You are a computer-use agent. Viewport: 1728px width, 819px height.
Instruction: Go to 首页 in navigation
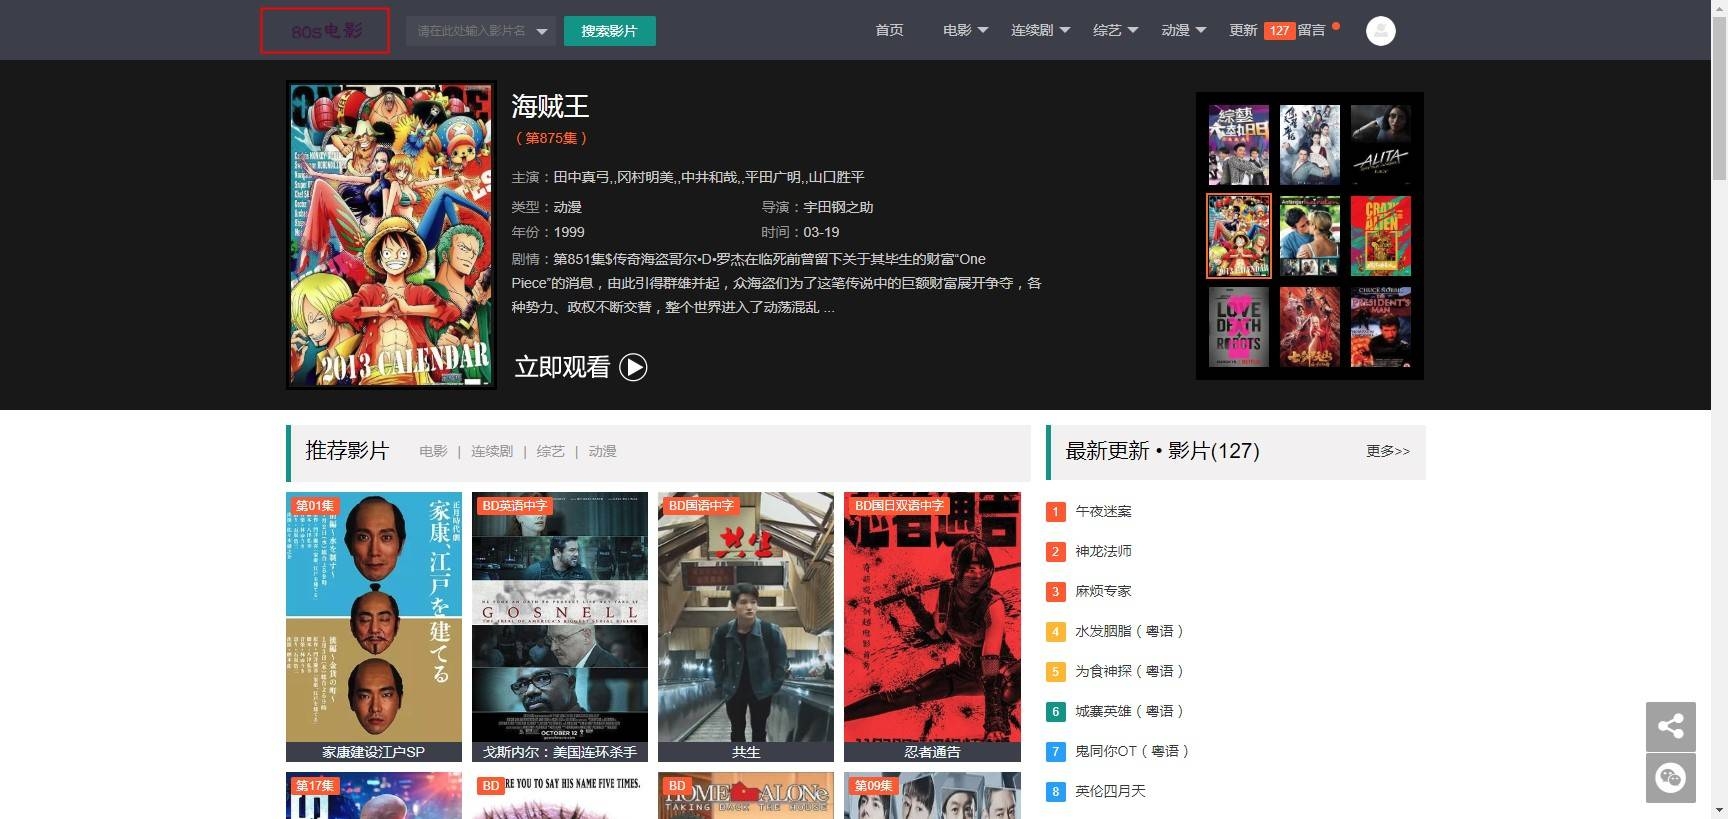[889, 30]
